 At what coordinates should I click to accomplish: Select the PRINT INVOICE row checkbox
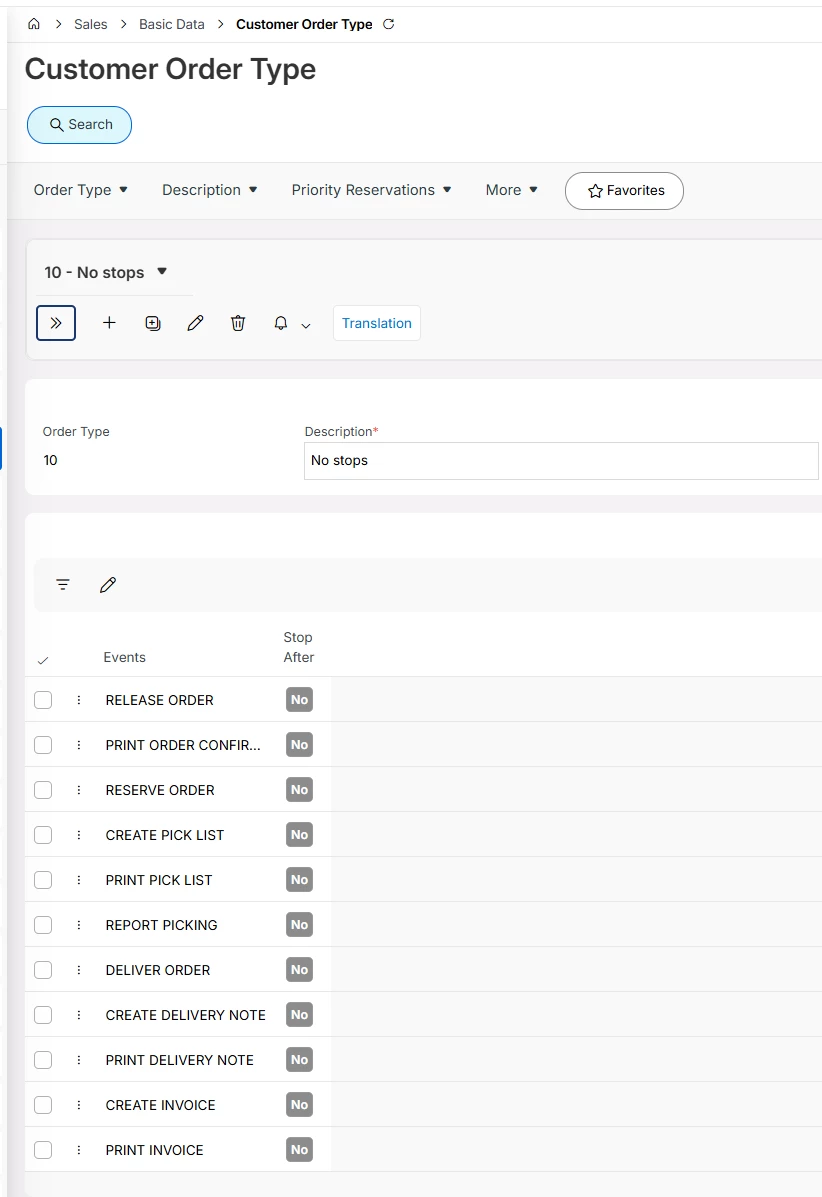coord(44,1150)
